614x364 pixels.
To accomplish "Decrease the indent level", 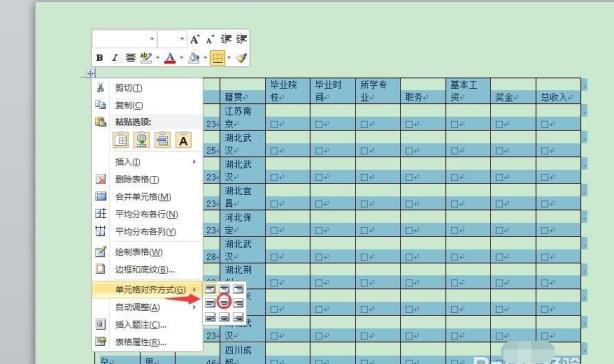I will click(x=226, y=39).
